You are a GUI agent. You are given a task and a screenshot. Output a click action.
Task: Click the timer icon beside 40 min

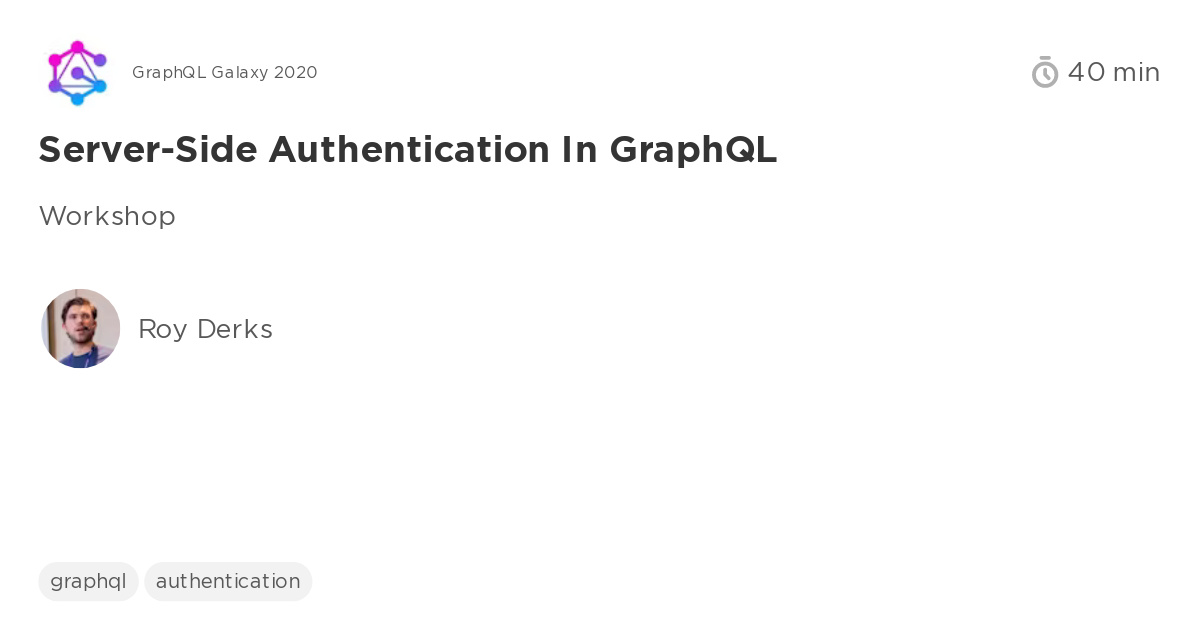(1045, 72)
